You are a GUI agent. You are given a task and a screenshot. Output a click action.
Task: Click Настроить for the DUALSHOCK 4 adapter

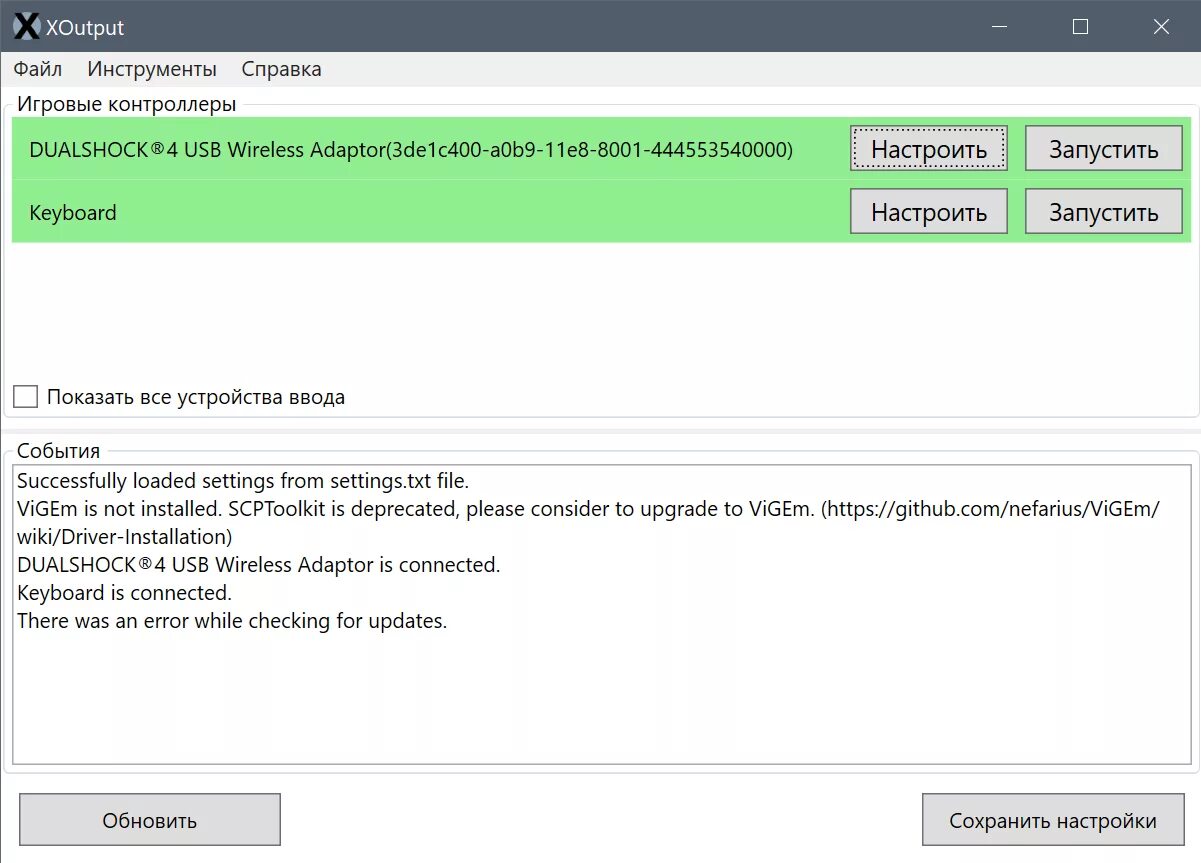(x=928, y=147)
